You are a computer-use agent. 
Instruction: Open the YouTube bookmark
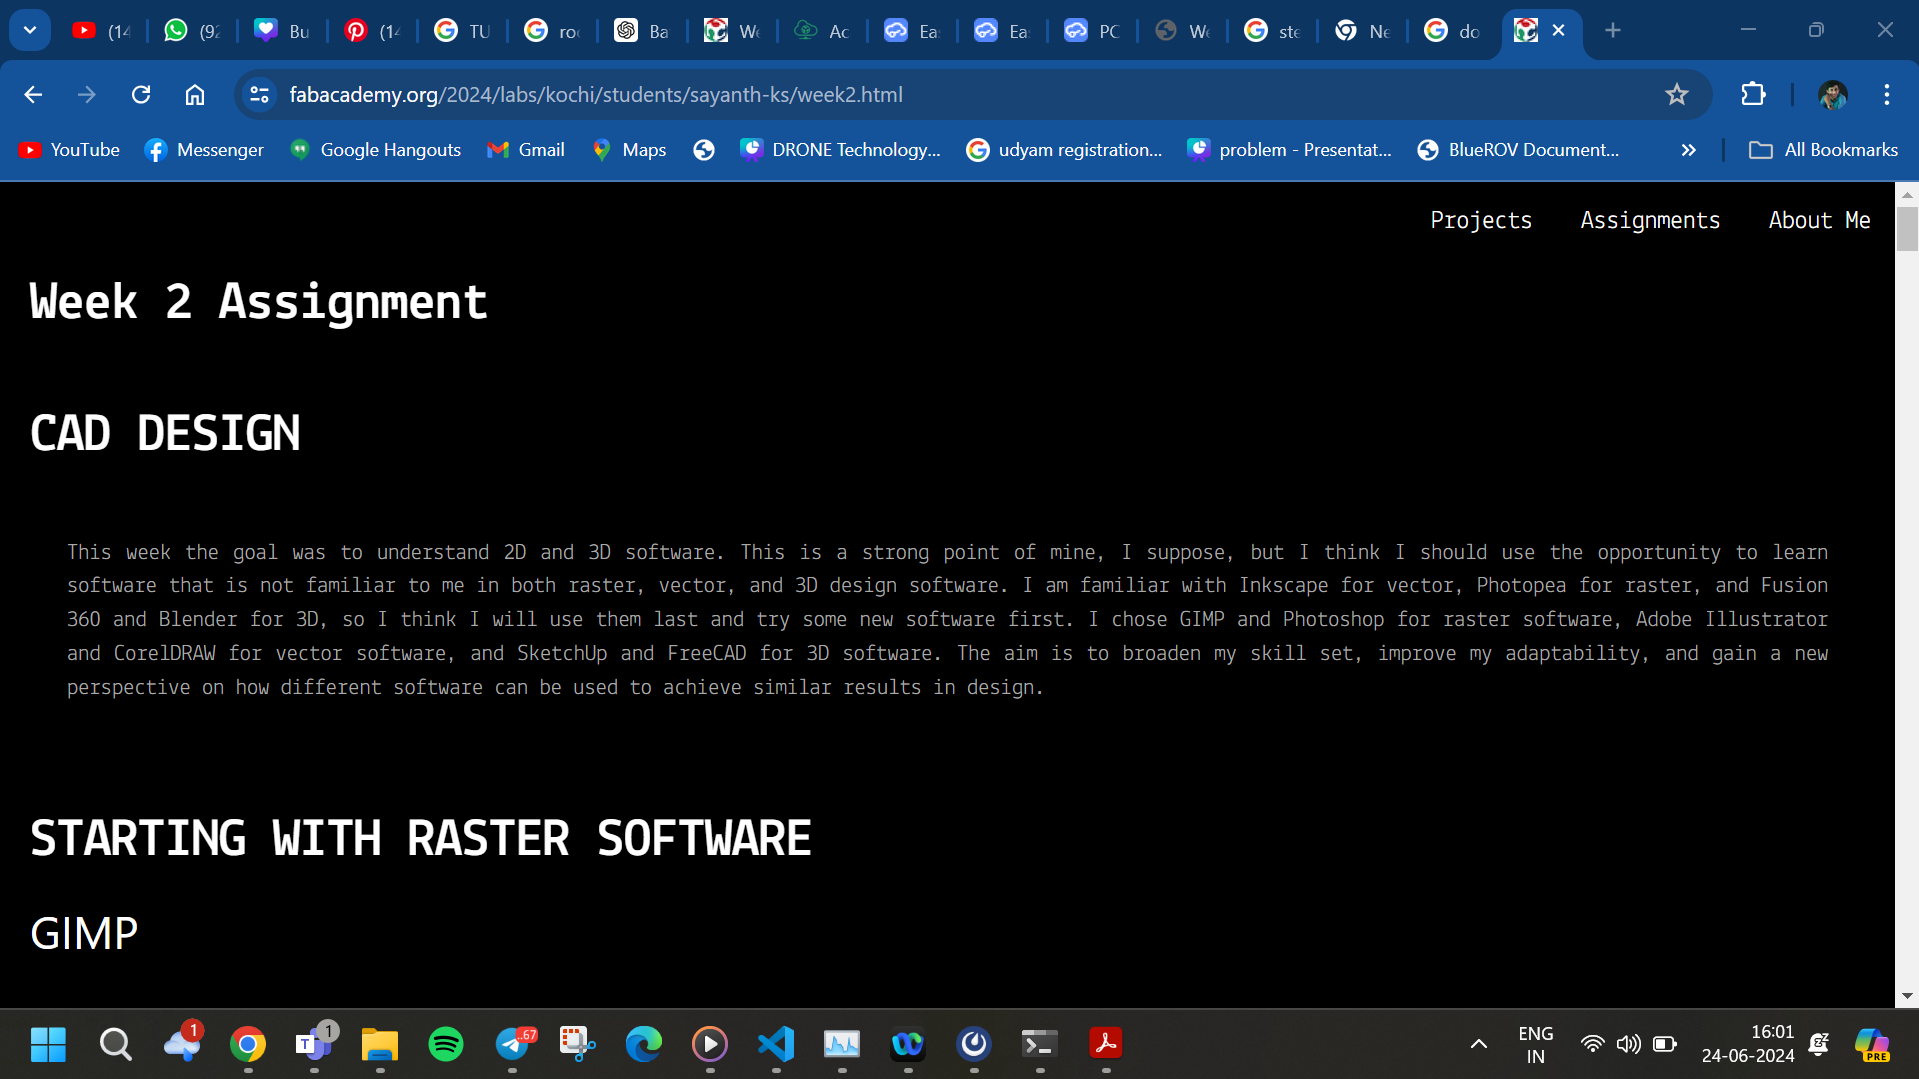click(69, 150)
